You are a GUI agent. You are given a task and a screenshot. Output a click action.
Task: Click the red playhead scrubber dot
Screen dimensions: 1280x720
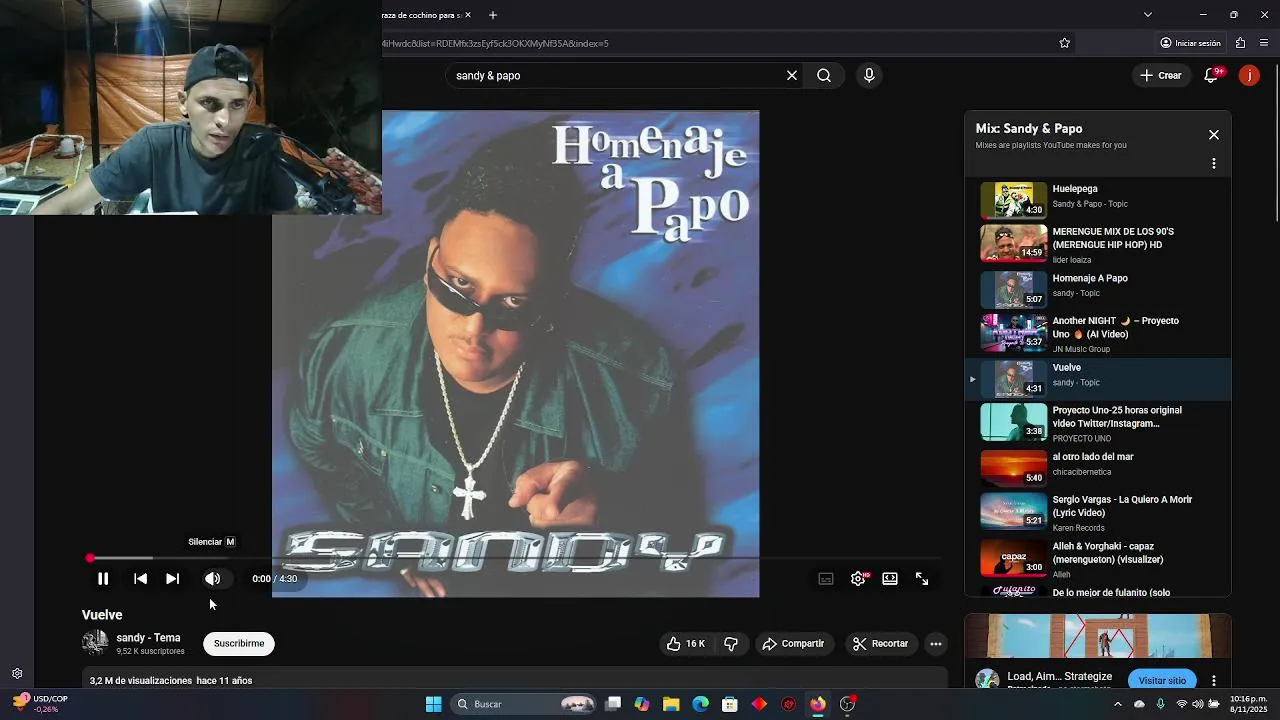pyautogui.click(x=90, y=558)
